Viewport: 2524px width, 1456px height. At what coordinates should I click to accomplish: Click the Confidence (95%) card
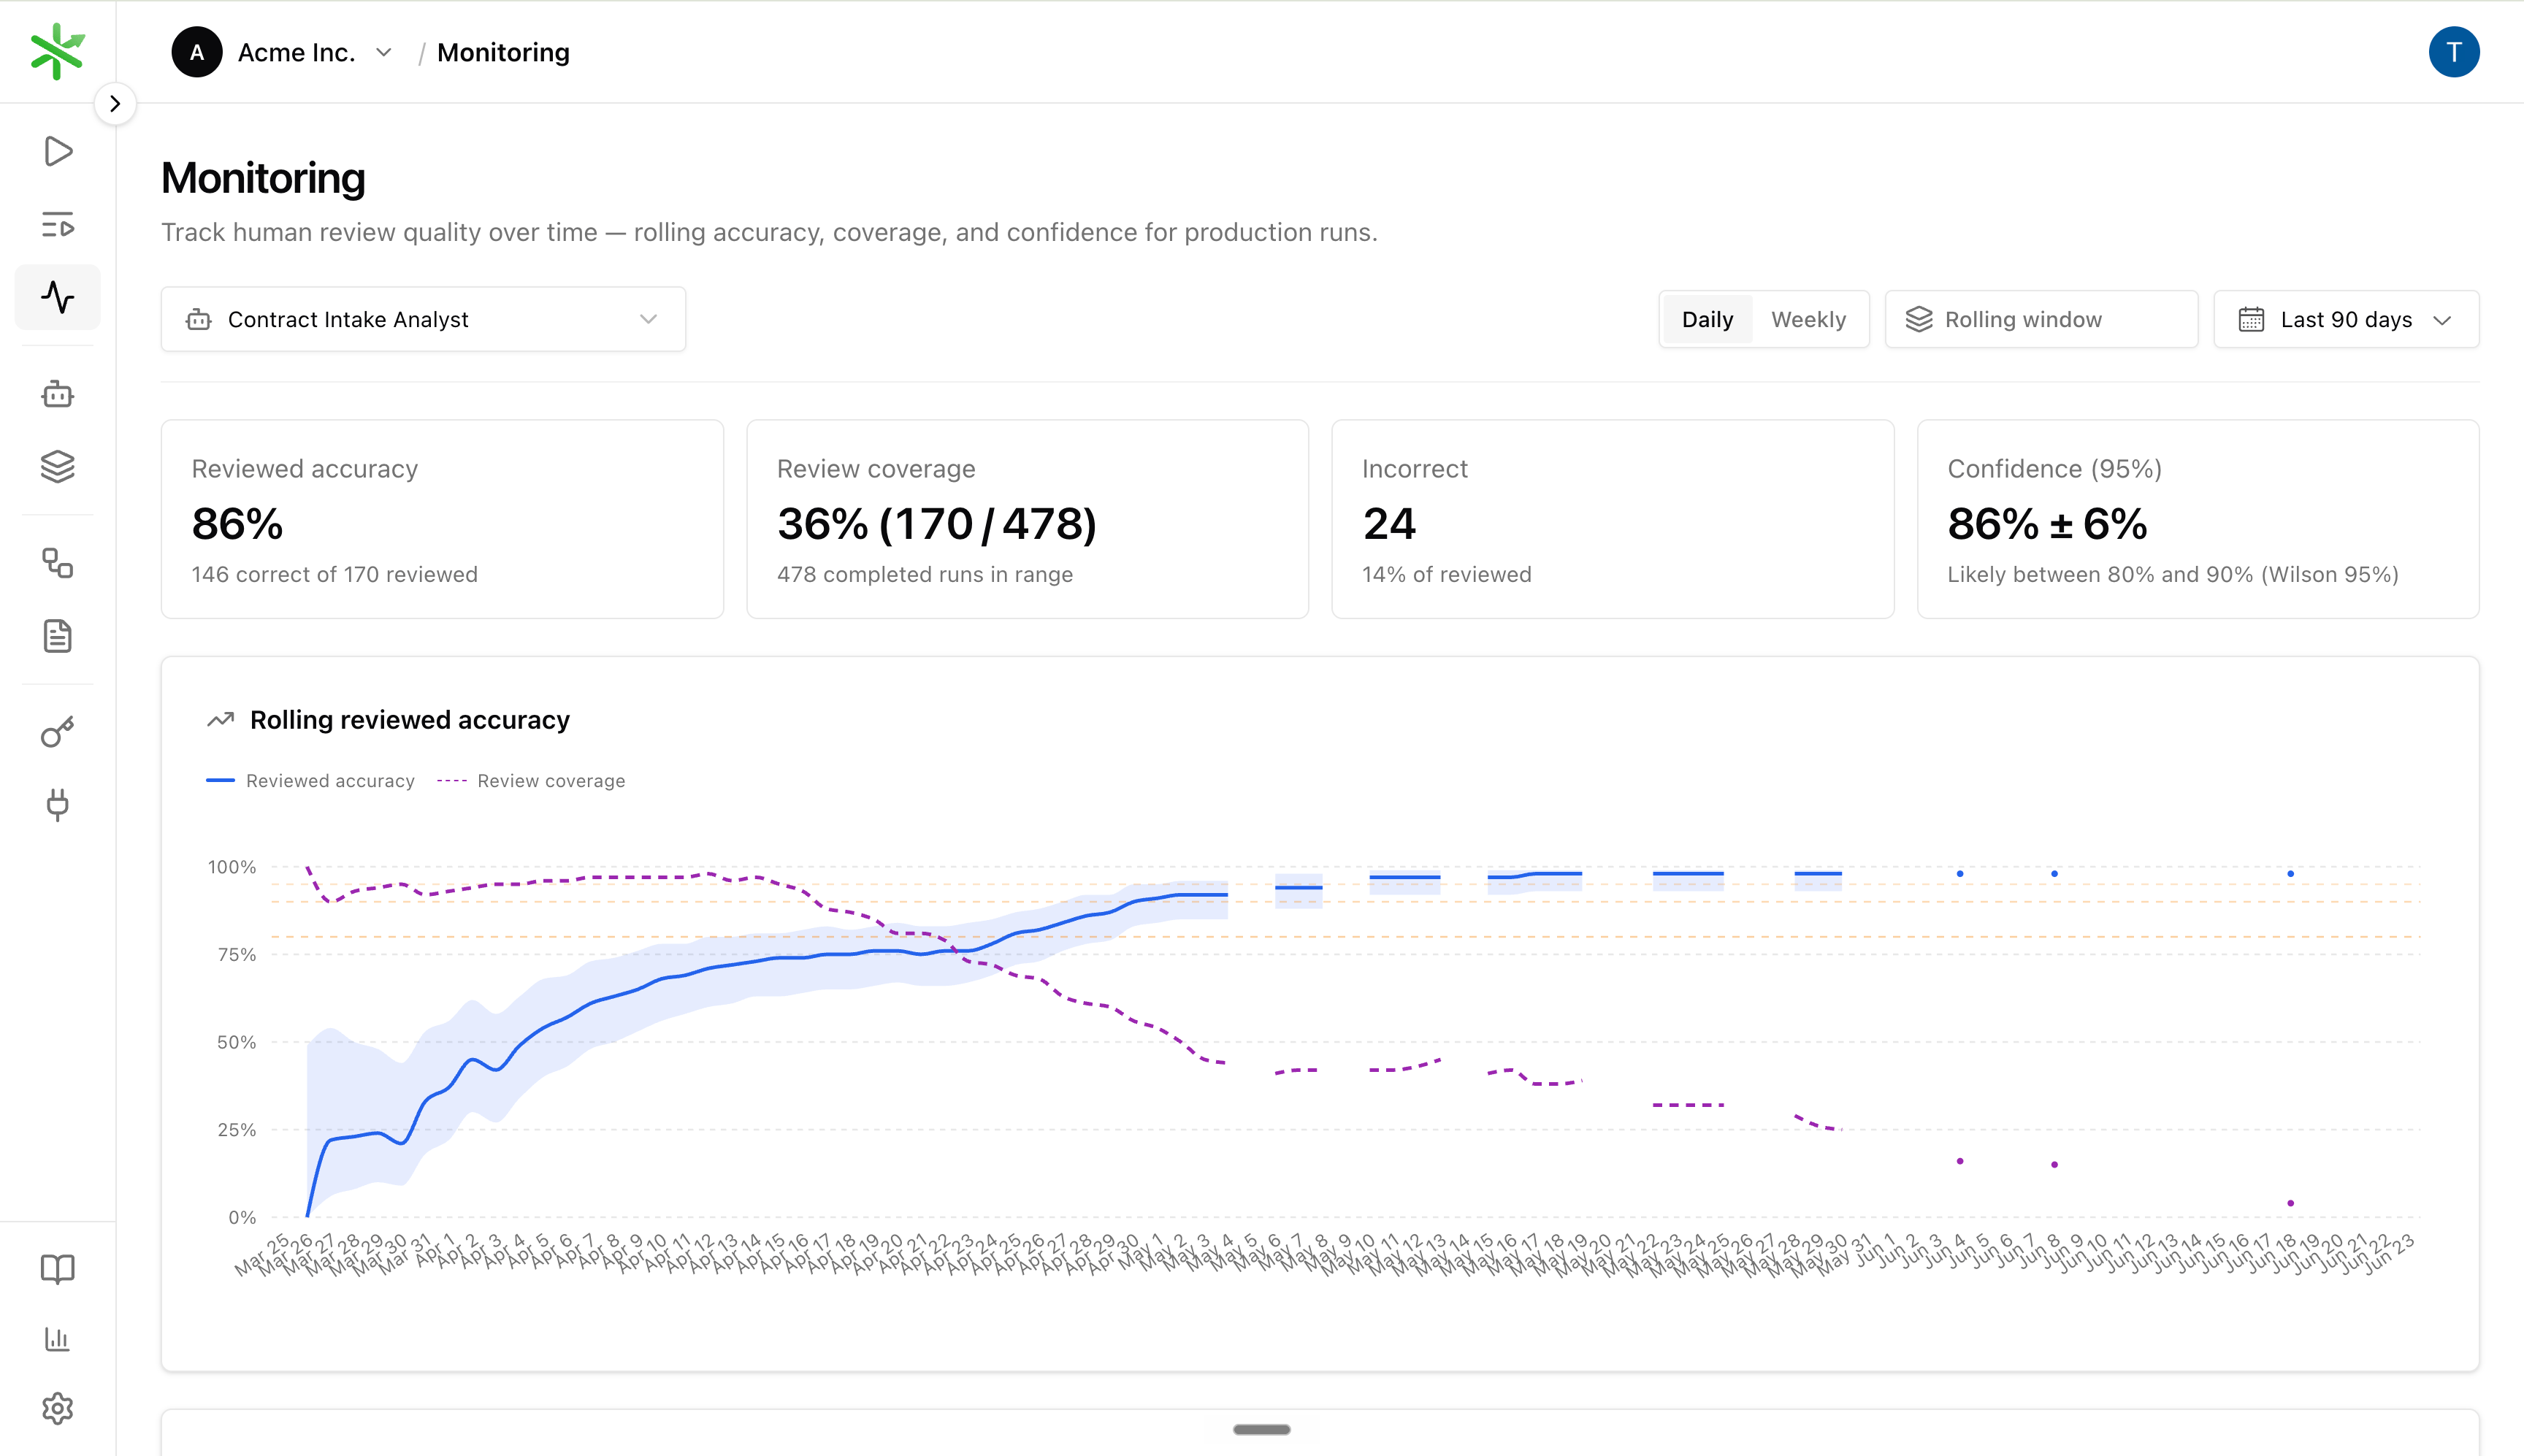tap(2198, 519)
